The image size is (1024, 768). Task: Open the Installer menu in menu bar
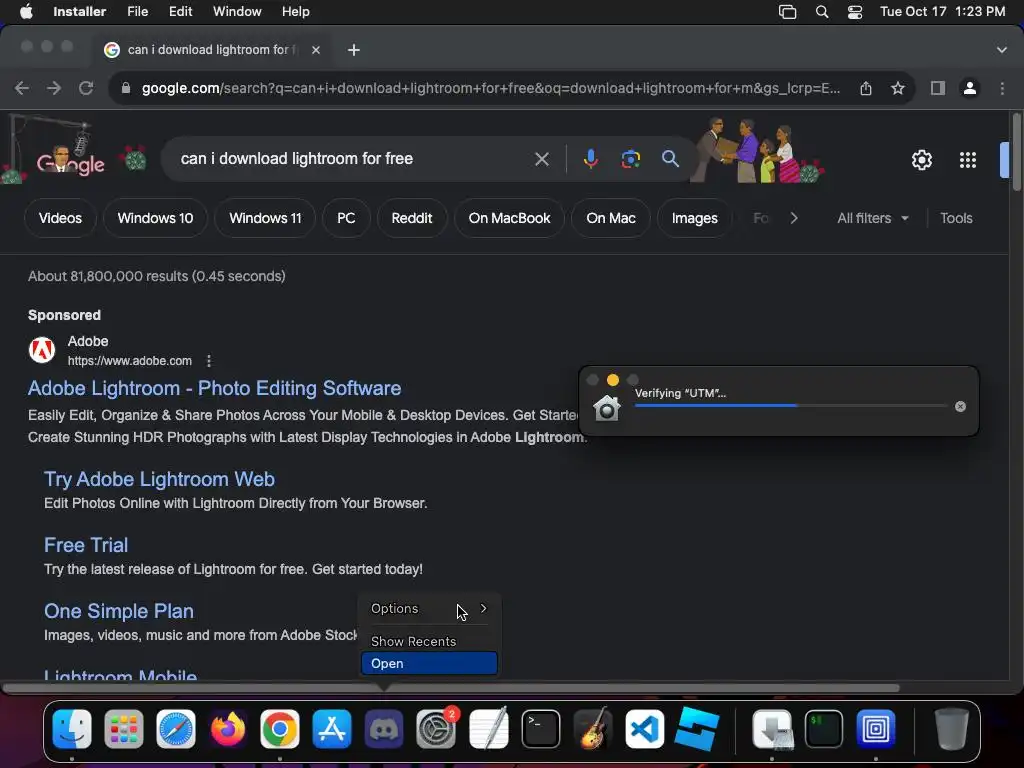[79, 12]
